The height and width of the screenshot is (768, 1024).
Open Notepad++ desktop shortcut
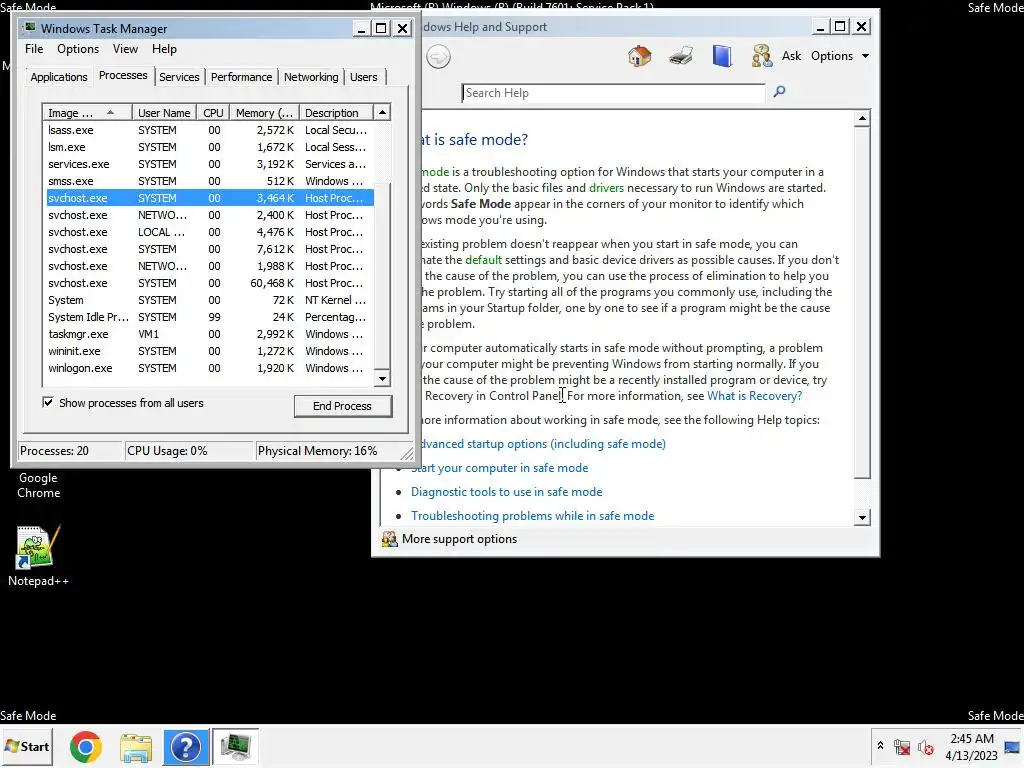38,555
